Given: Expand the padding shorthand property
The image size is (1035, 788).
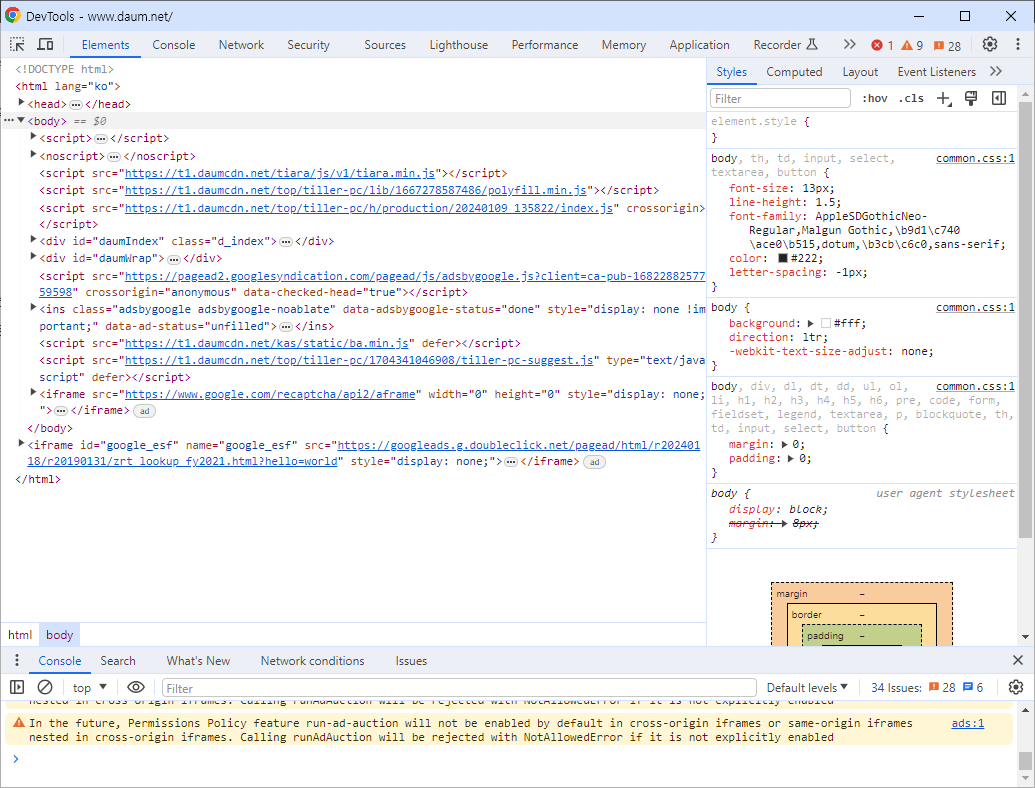Looking at the screenshot, I should tap(790, 459).
